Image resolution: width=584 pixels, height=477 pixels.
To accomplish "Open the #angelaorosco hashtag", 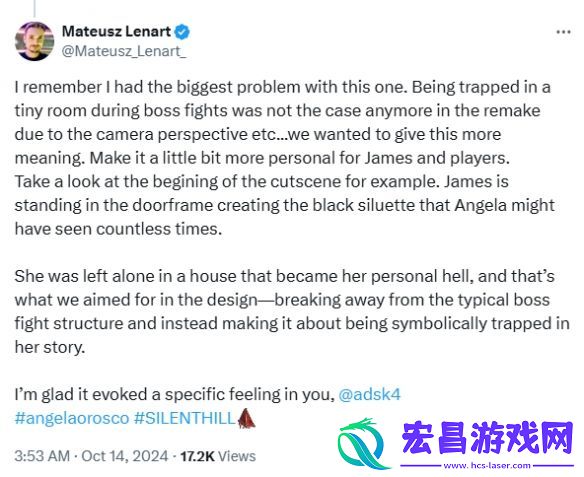I will [x=72, y=418].
